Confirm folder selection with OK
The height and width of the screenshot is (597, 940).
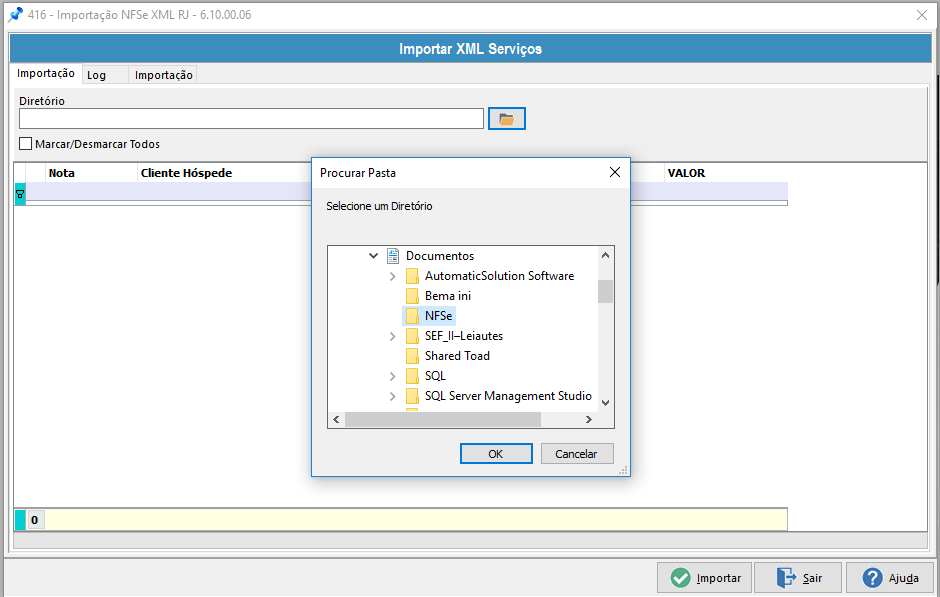pos(496,454)
